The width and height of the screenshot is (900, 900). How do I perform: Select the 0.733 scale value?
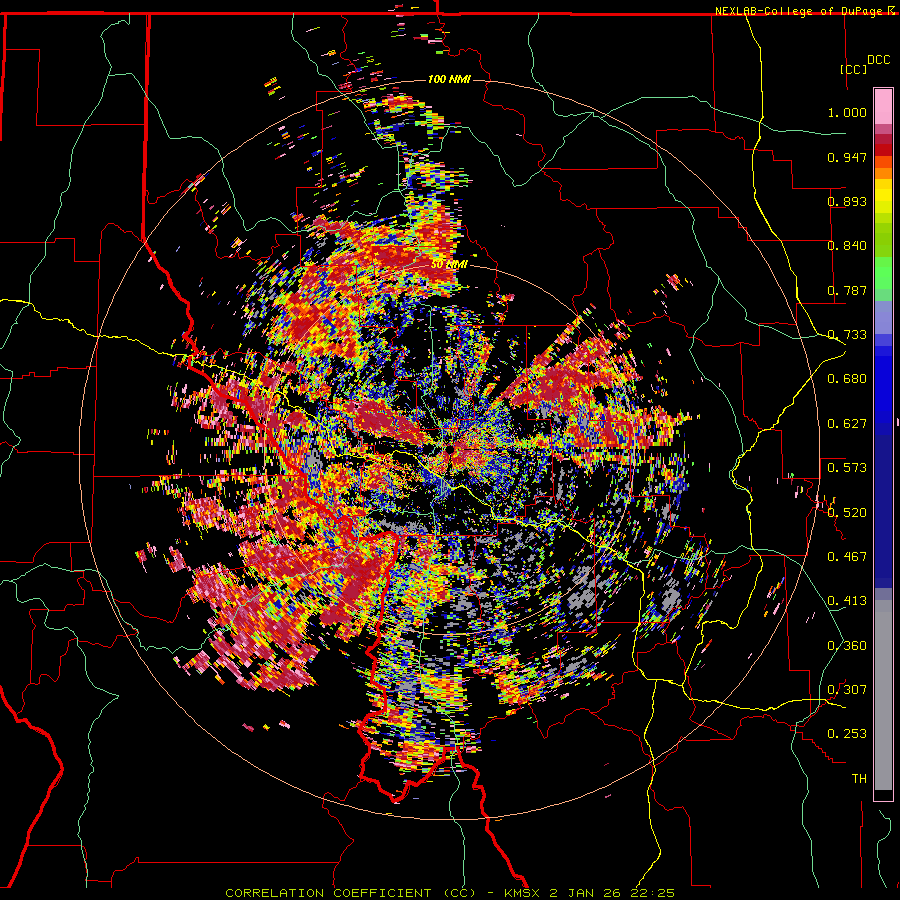[847, 335]
